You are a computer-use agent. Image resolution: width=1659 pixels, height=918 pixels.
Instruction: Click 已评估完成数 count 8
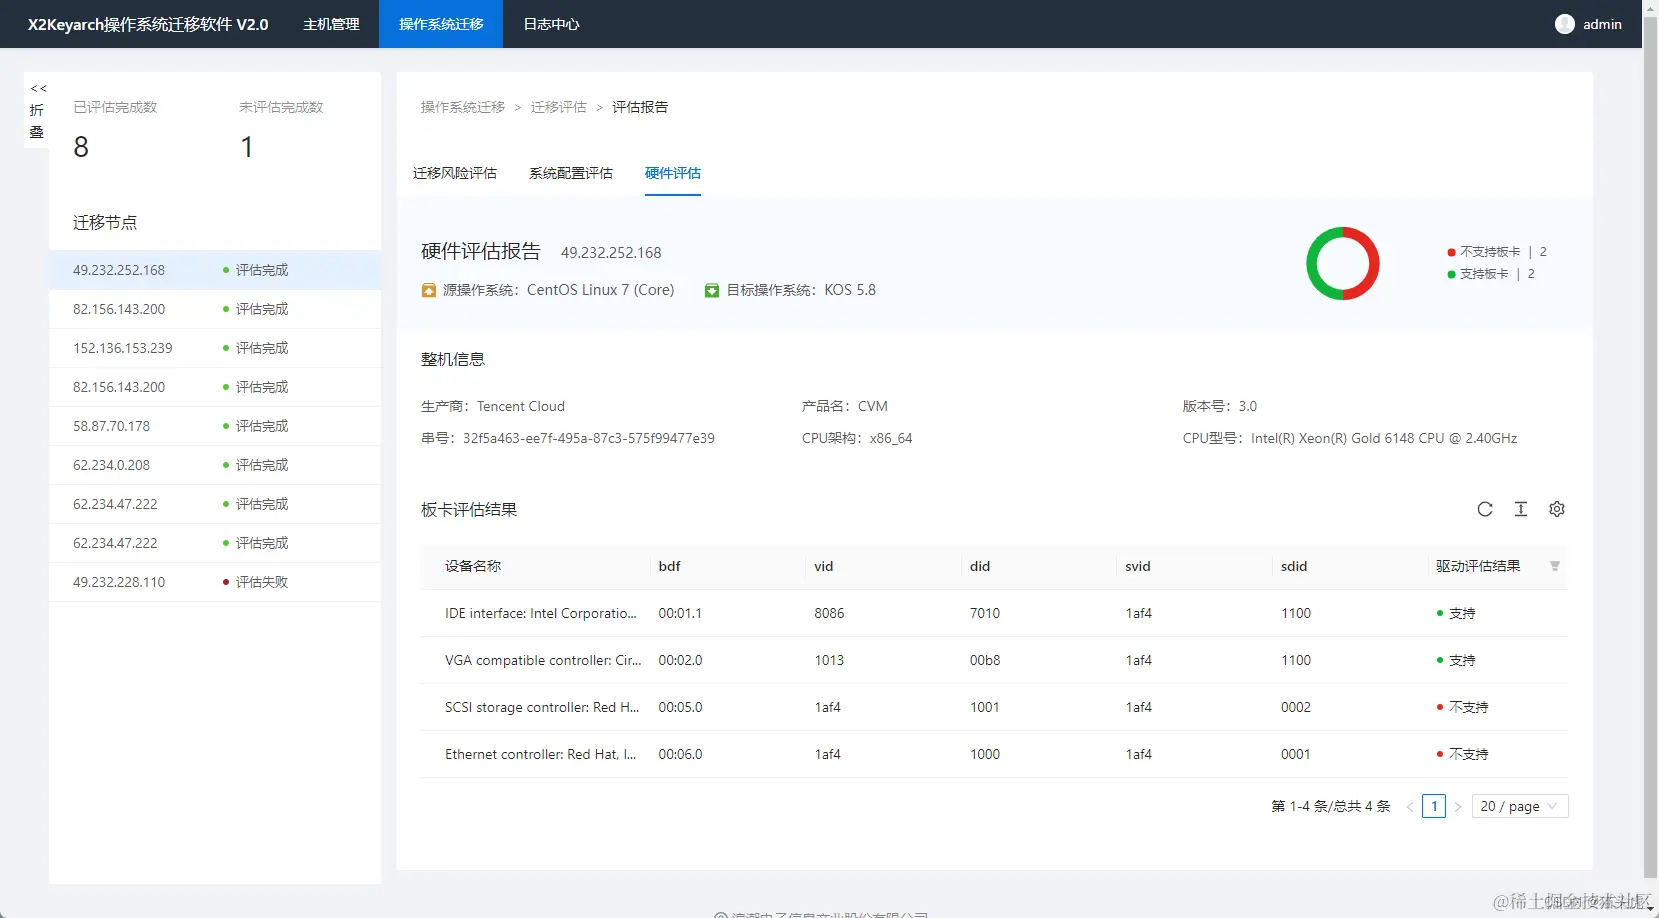(81, 147)
